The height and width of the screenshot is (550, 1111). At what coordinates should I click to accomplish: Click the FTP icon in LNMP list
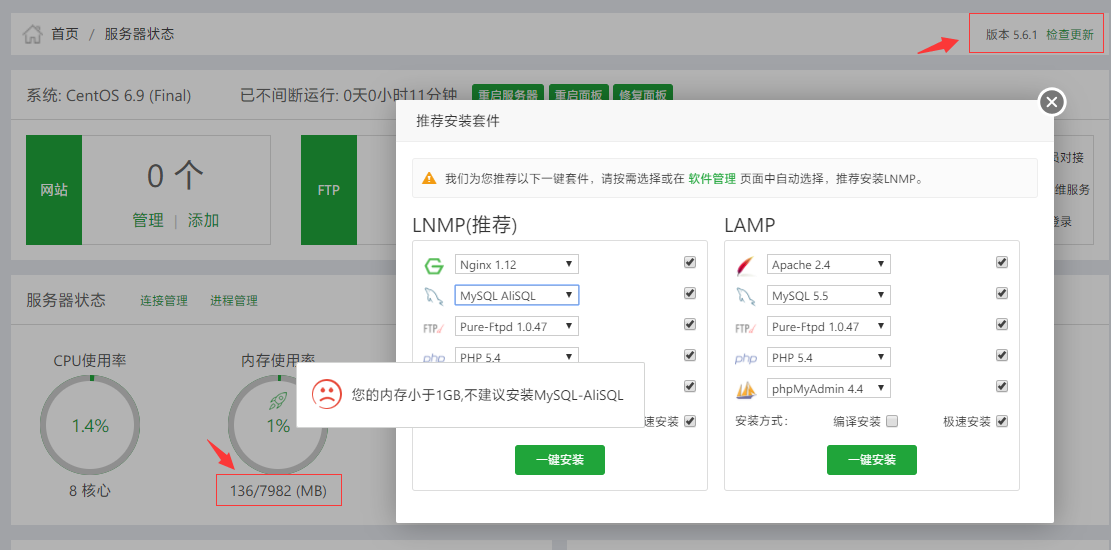[x=434, y=327]
